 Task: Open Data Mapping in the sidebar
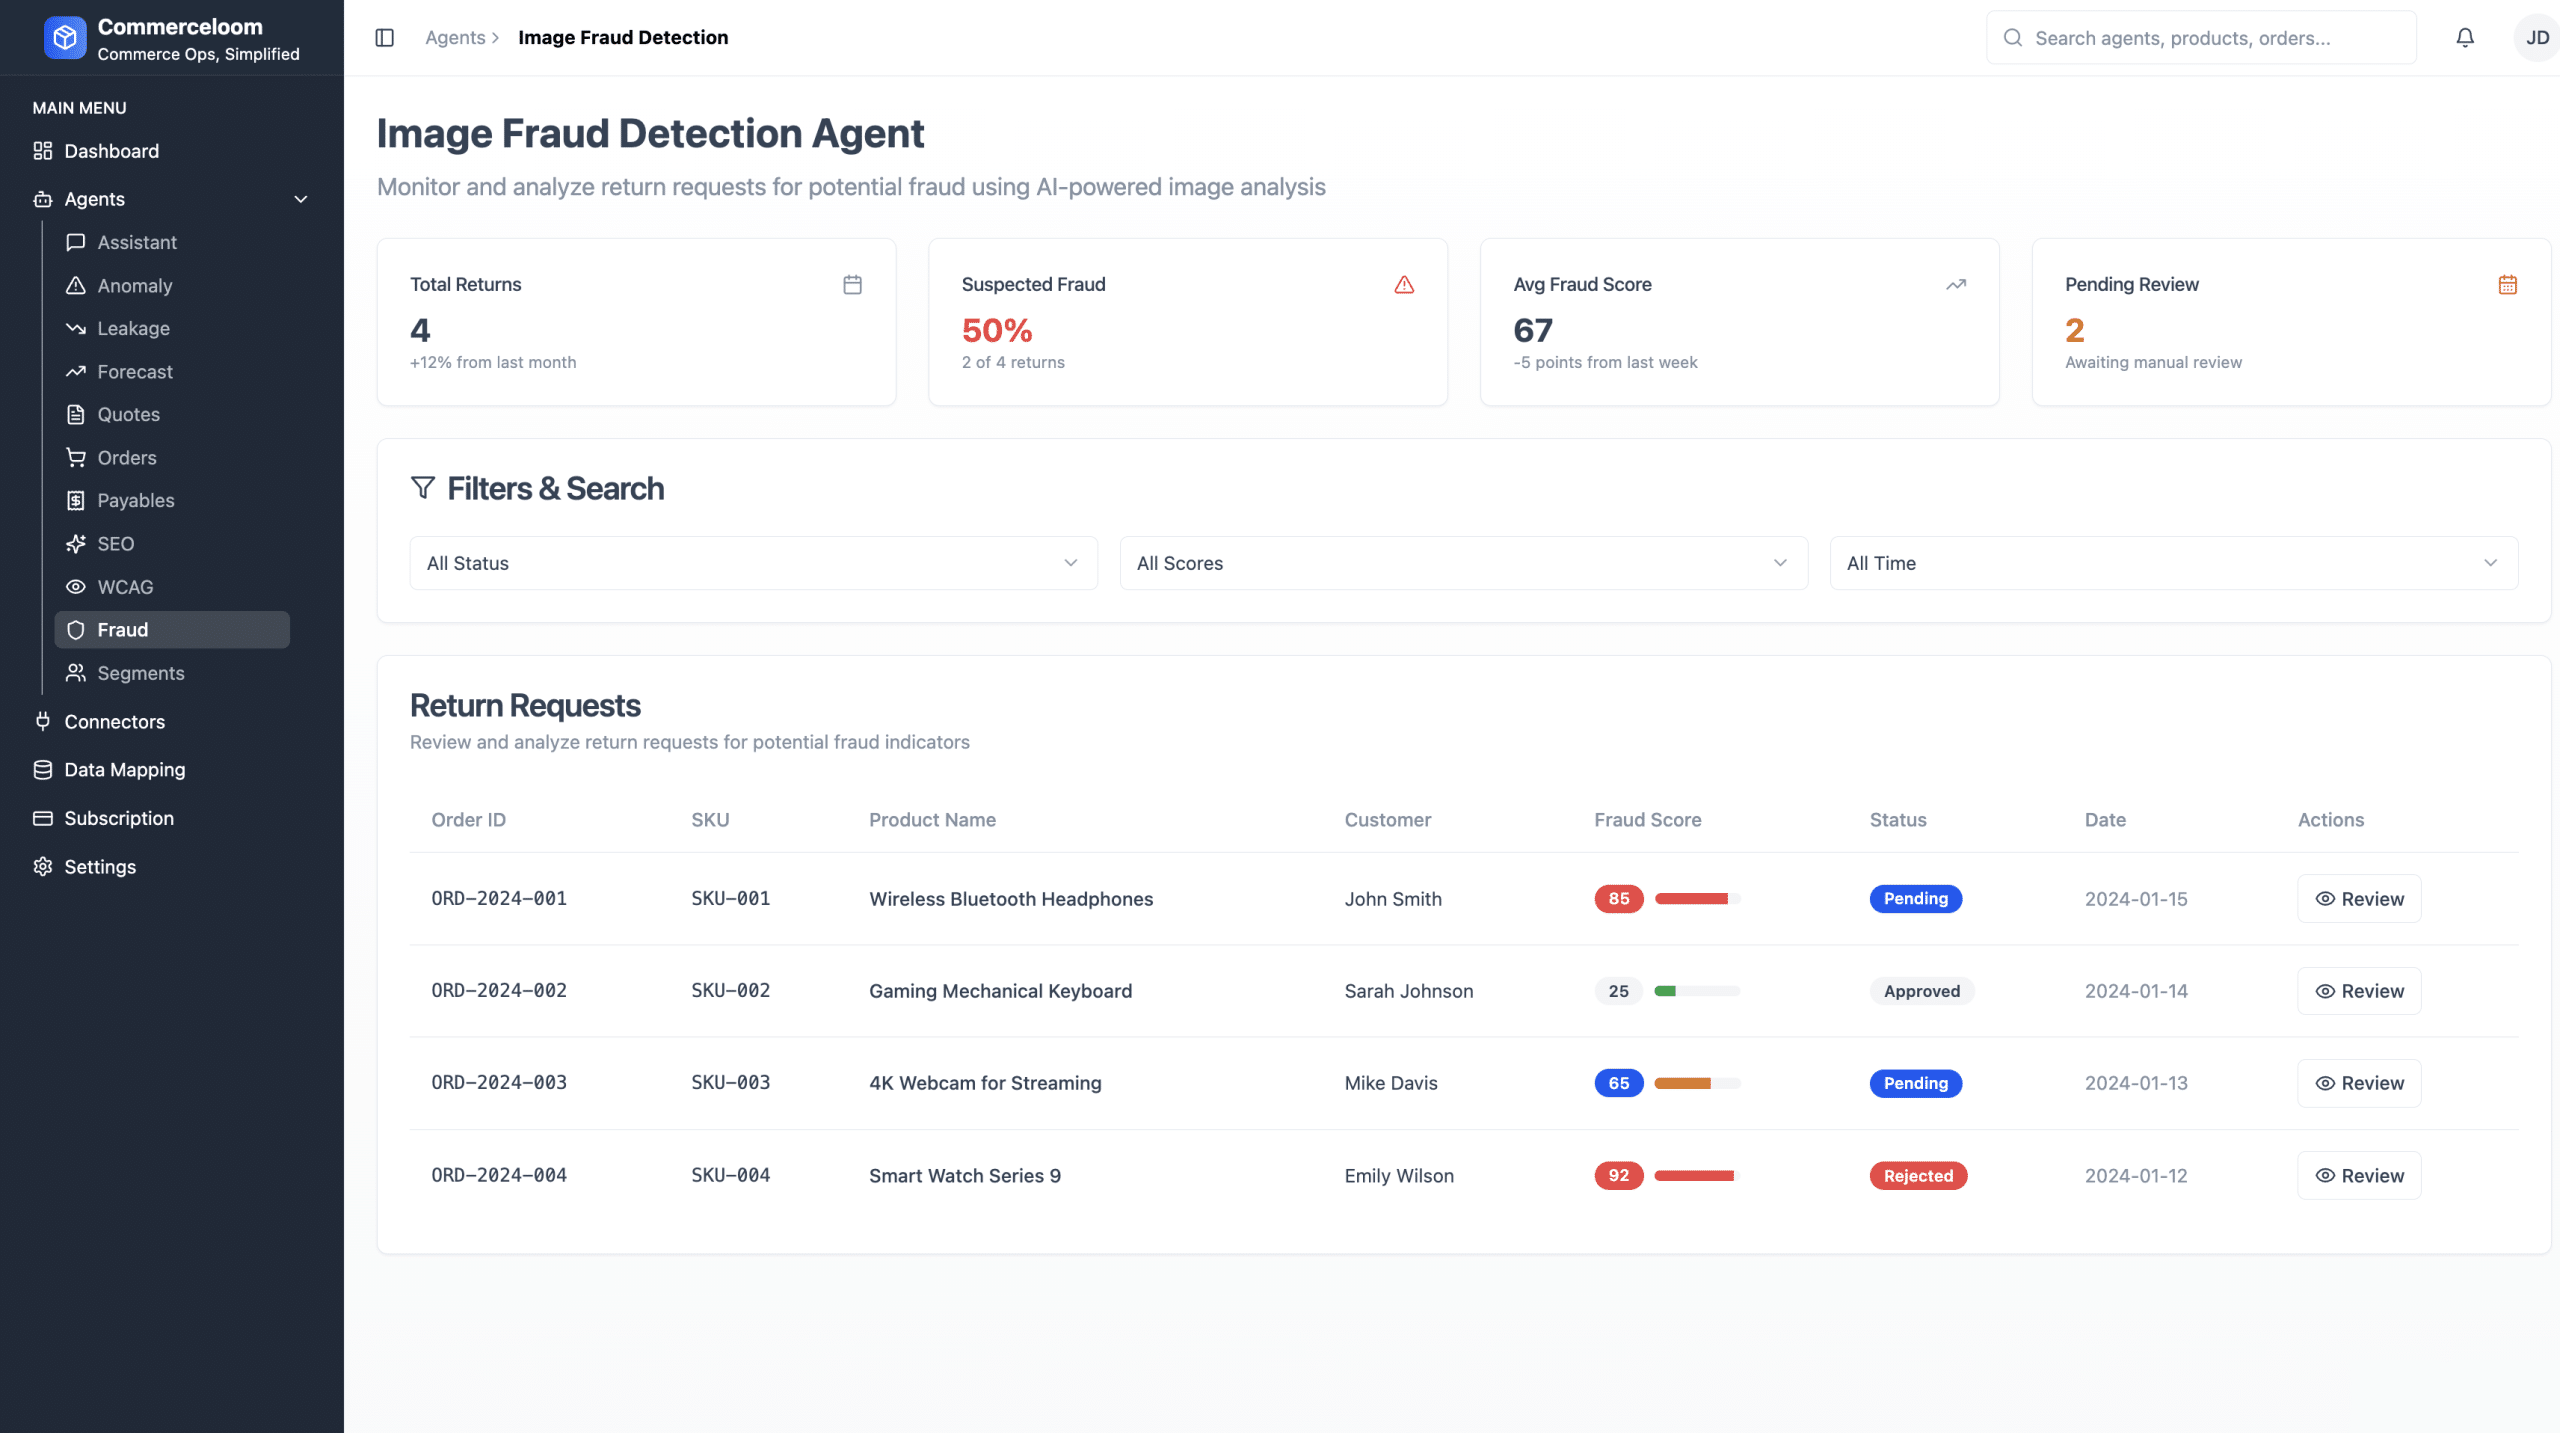125,770
